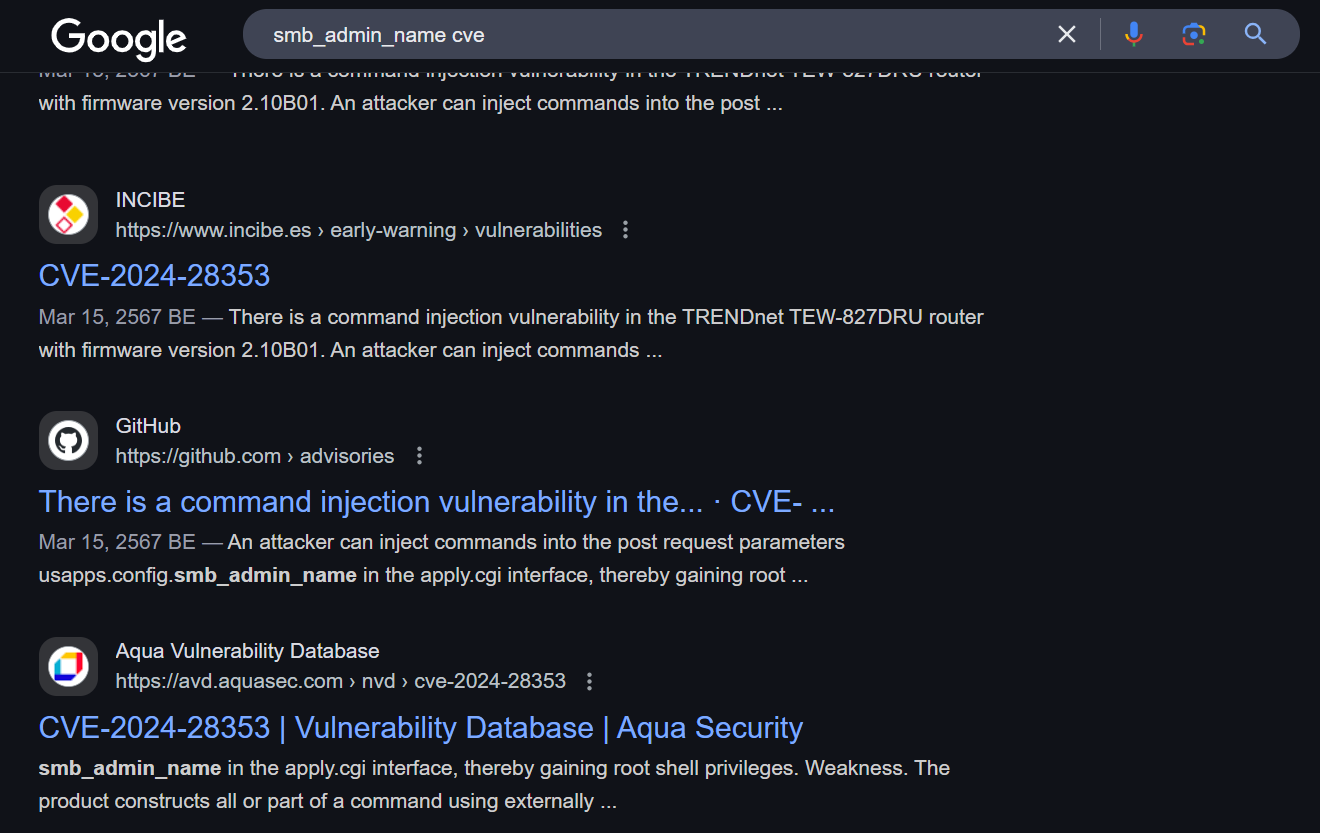The height and width of the screenshot is (833, 1320).
Task: Click the avd.aquasec.com nvd URL breadcrumb
Action: tap(341, 682)
